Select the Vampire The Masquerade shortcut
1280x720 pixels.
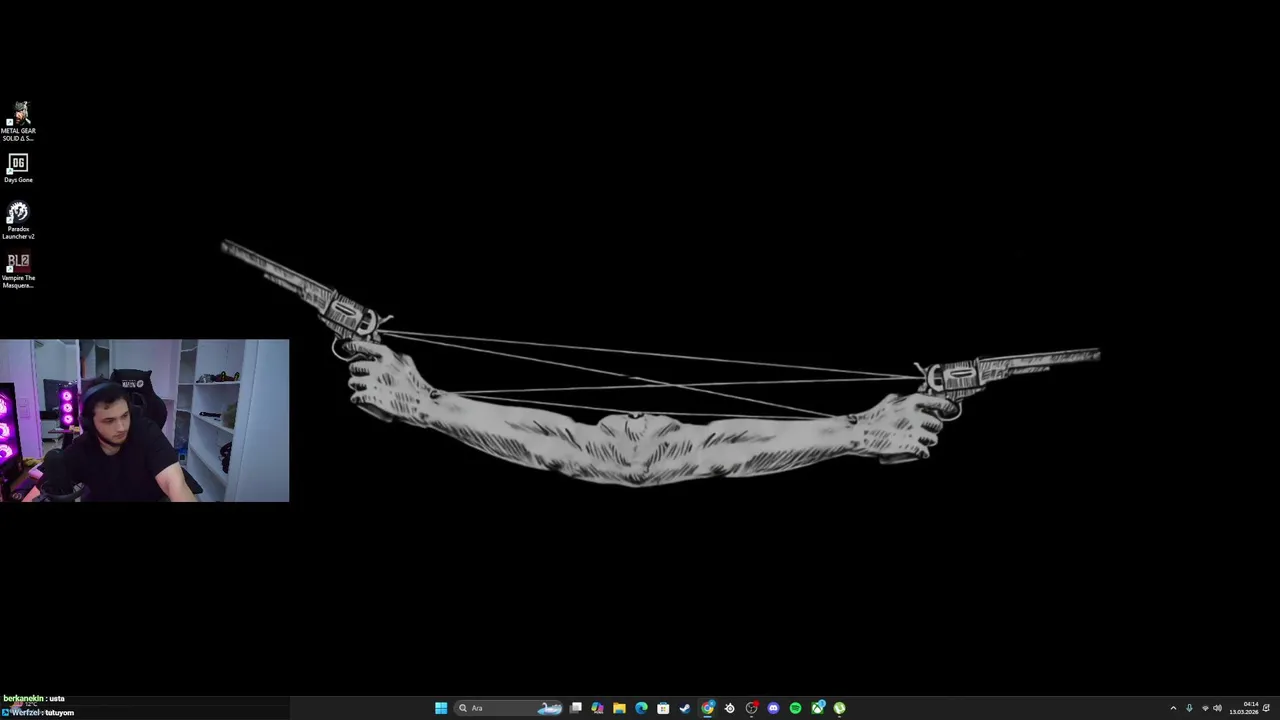(x=18, y=271)
